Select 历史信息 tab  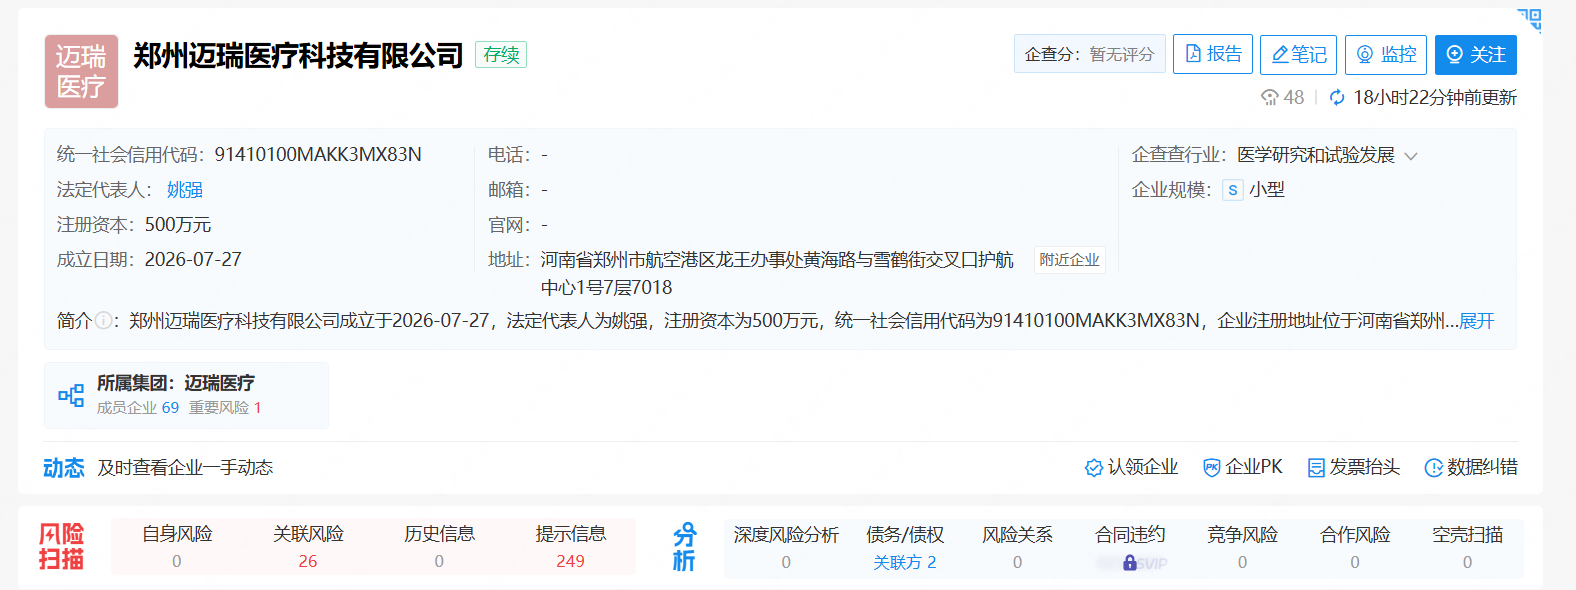tap(439, 547)
